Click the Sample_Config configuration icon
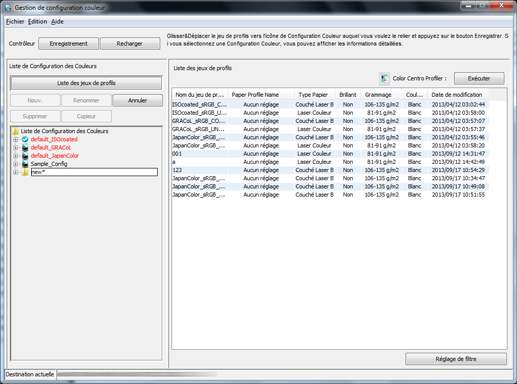This screenshot has width=517, height=384. point(25,164)
